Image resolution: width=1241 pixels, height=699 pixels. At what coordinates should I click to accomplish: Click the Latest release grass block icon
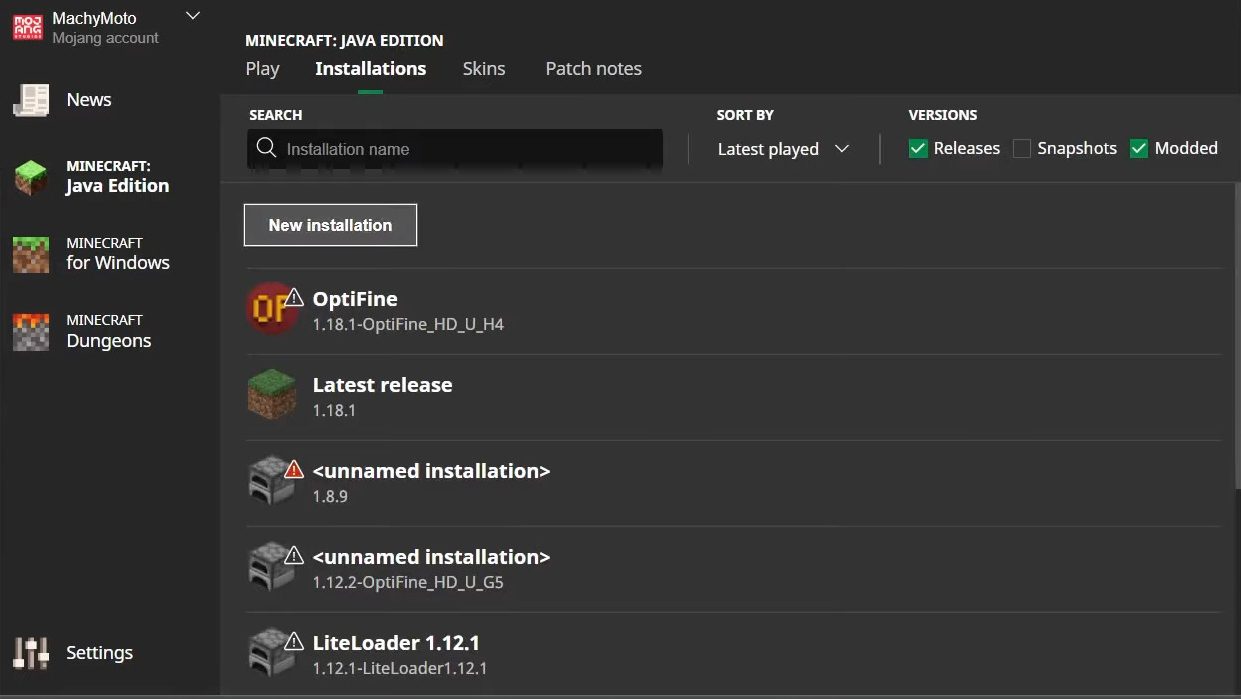pos(271,395)
